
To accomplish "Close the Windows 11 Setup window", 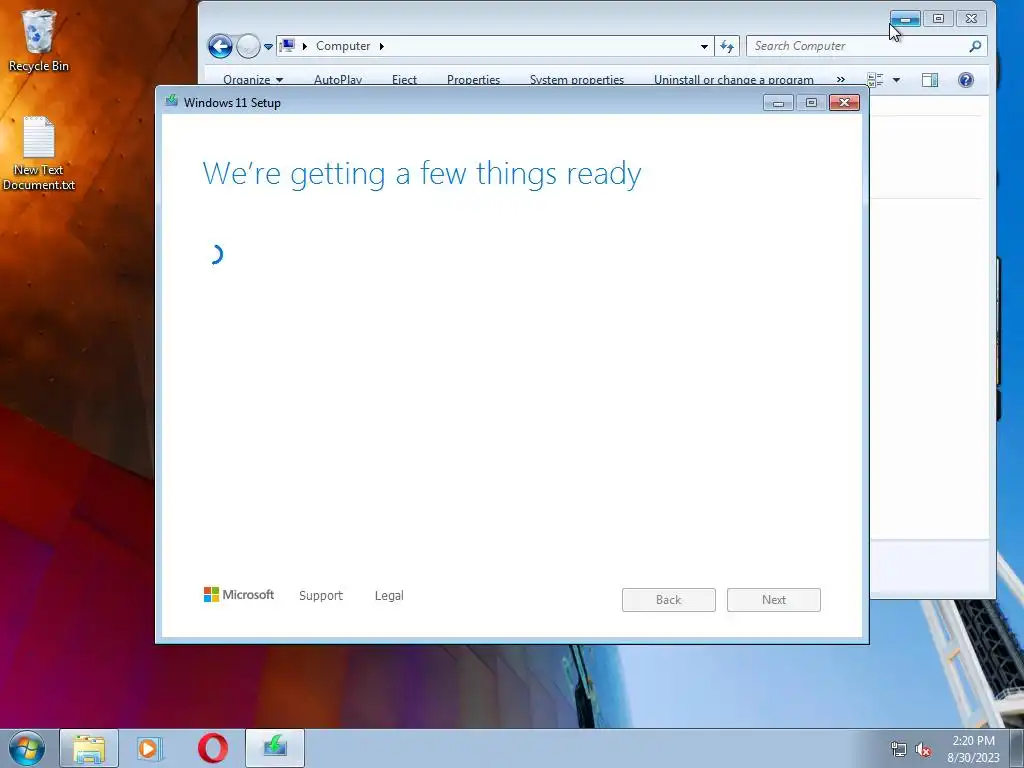I will (x=844, y=103).
